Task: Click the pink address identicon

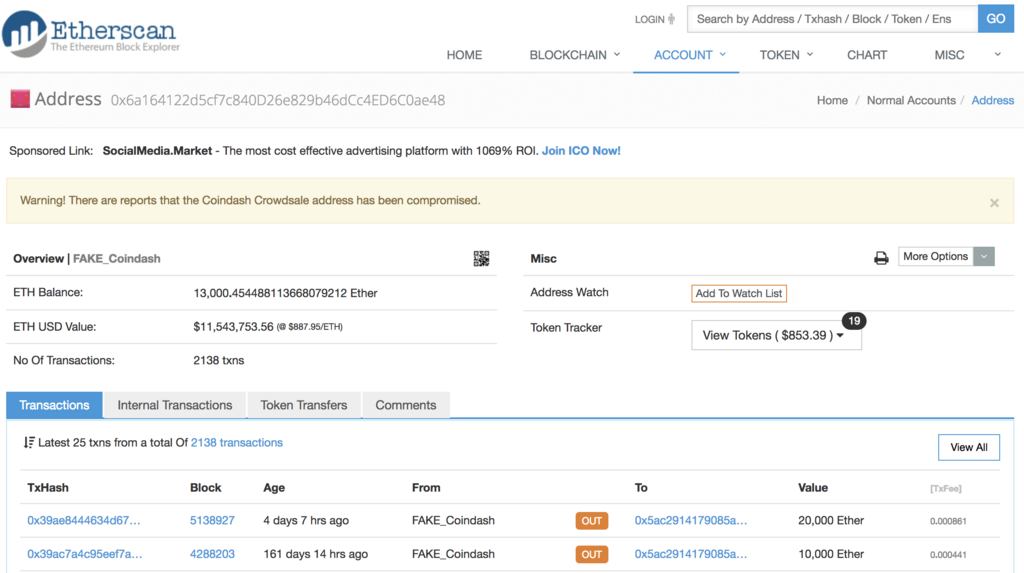Action: 20,99
